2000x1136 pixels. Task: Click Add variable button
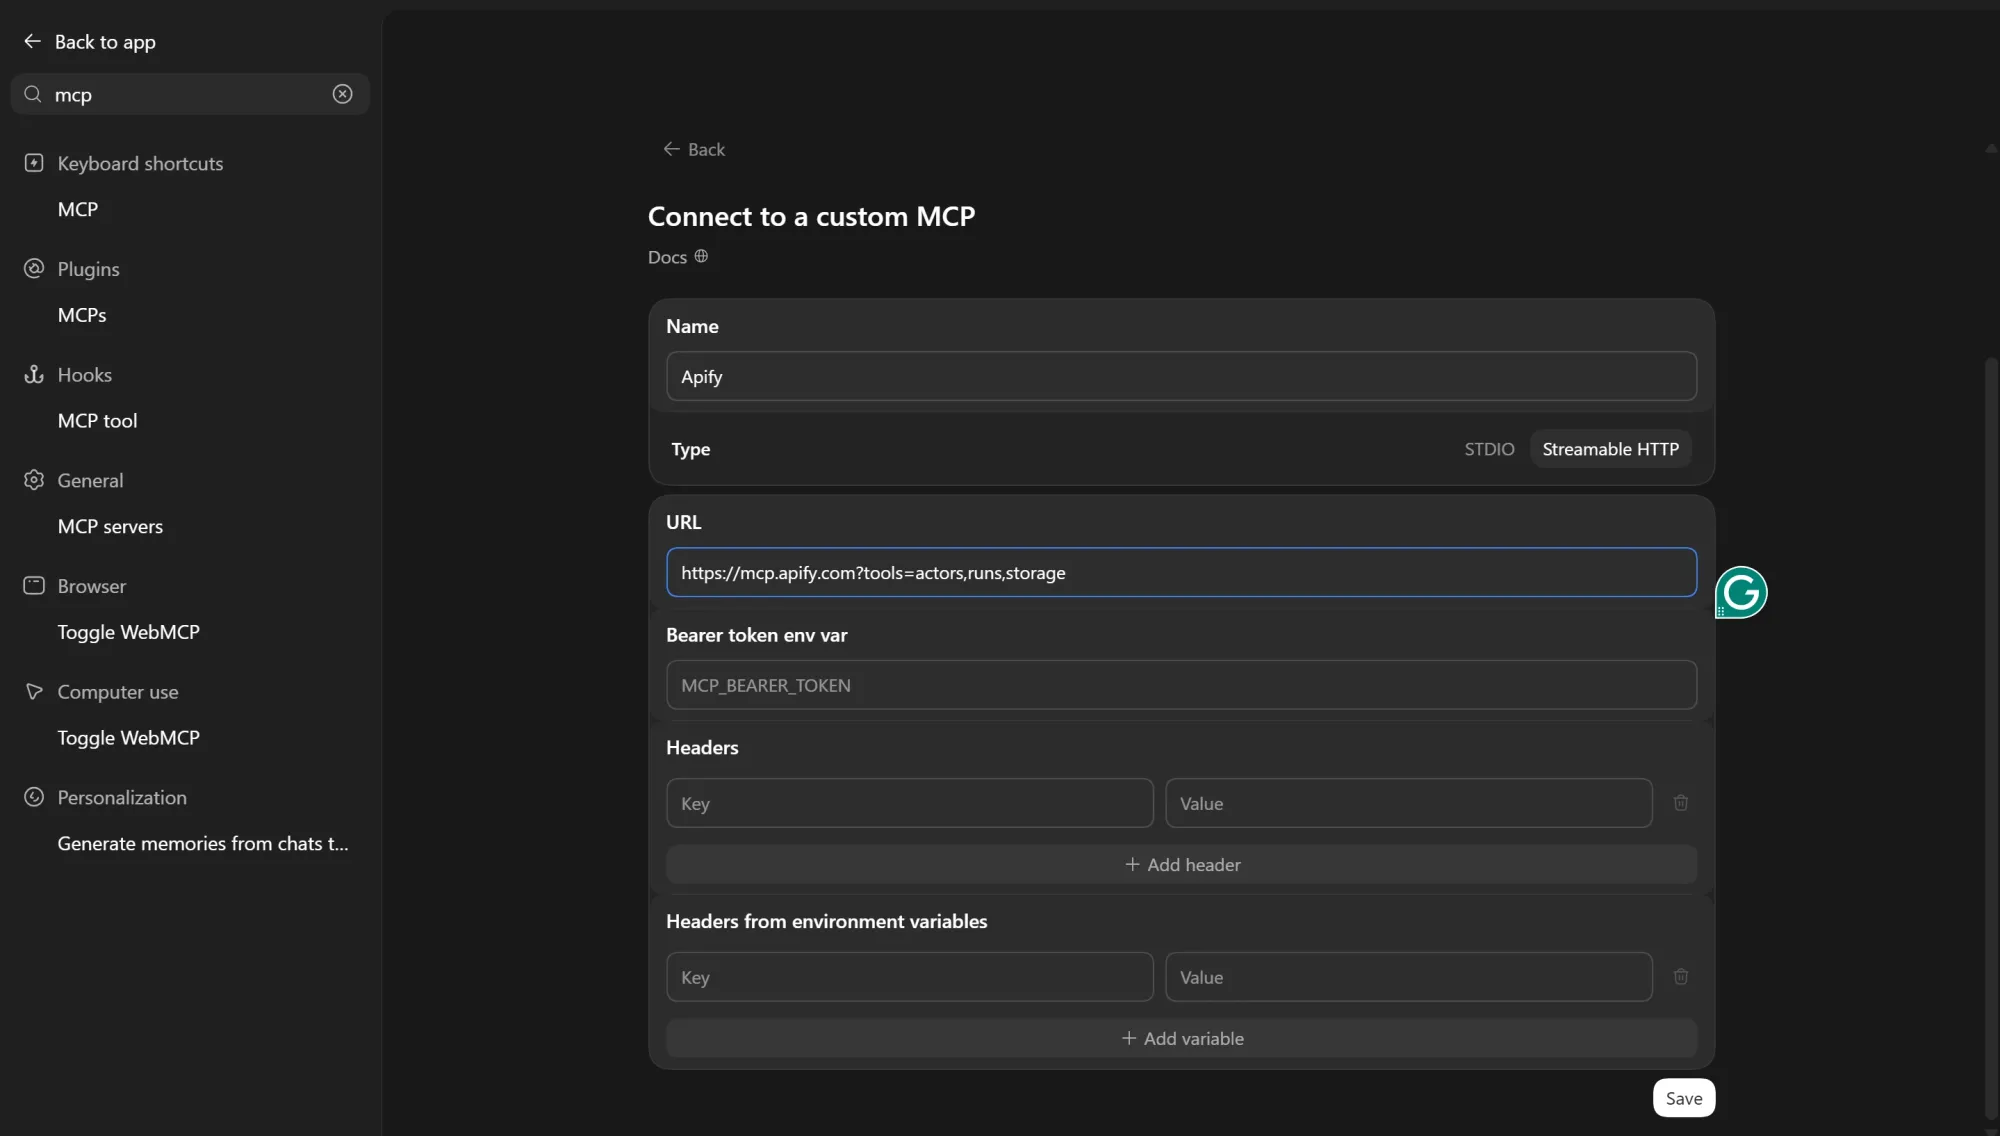point(1181,1038)
